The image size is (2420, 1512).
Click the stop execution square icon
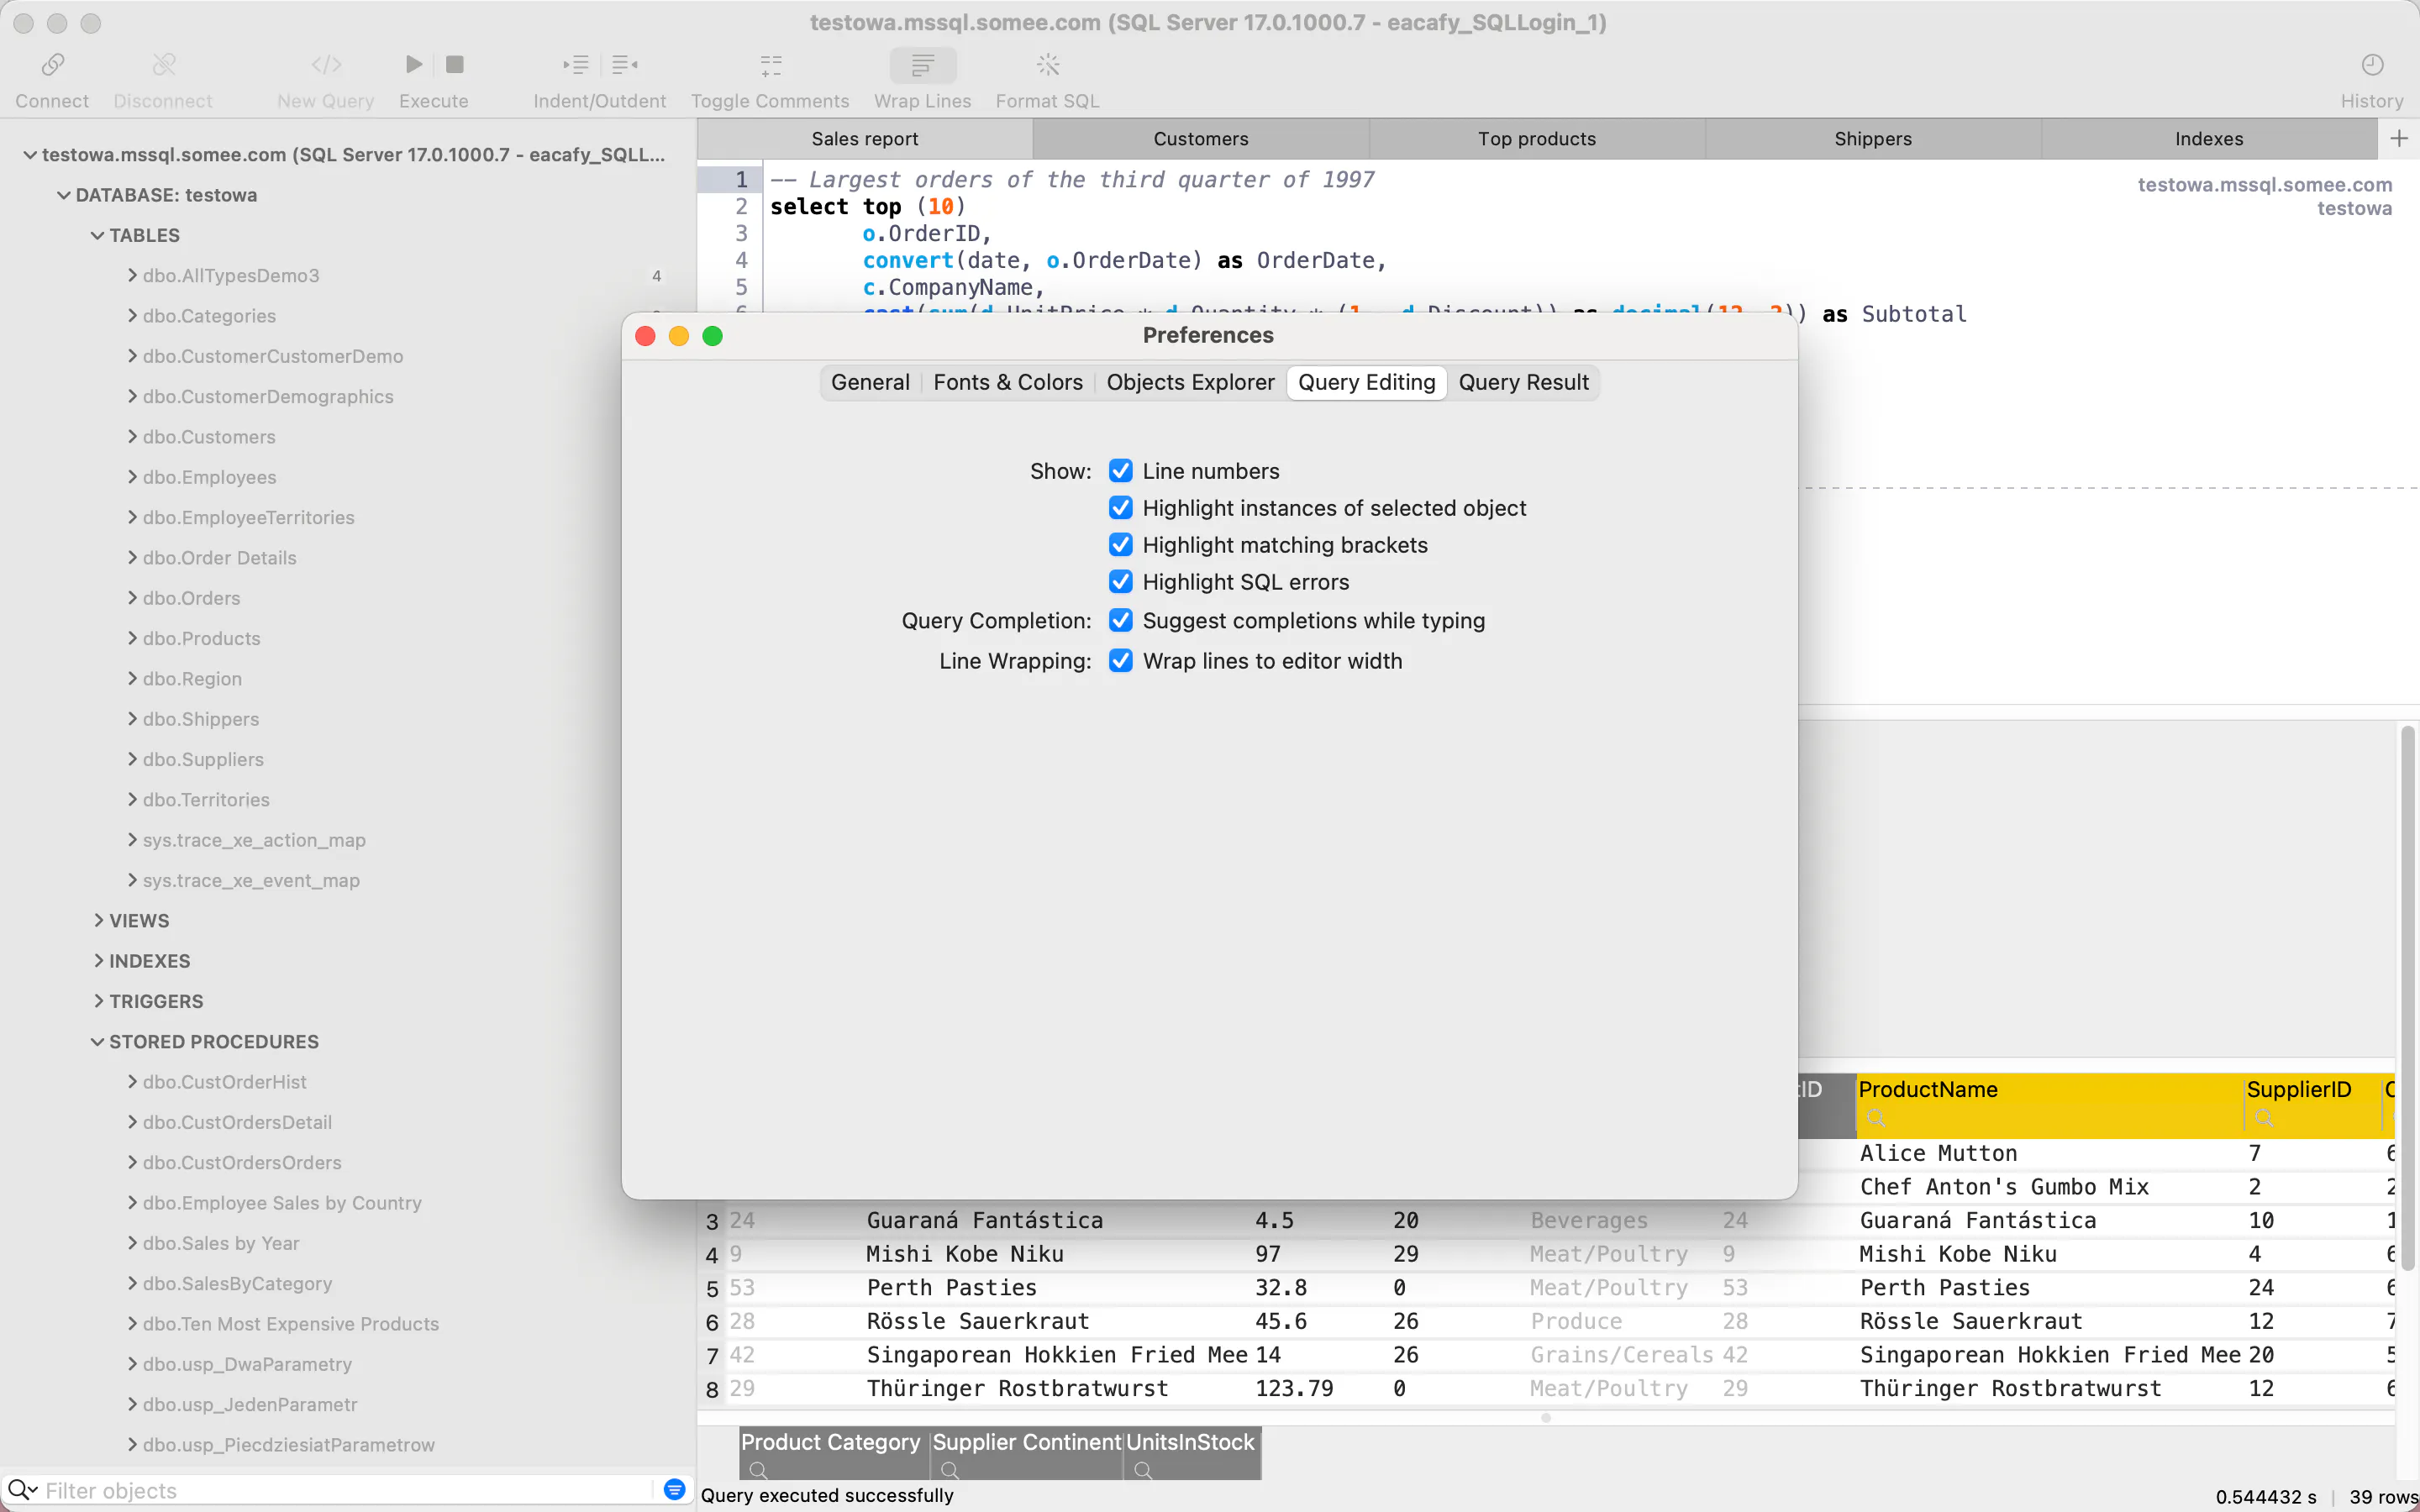click(455, 65)
